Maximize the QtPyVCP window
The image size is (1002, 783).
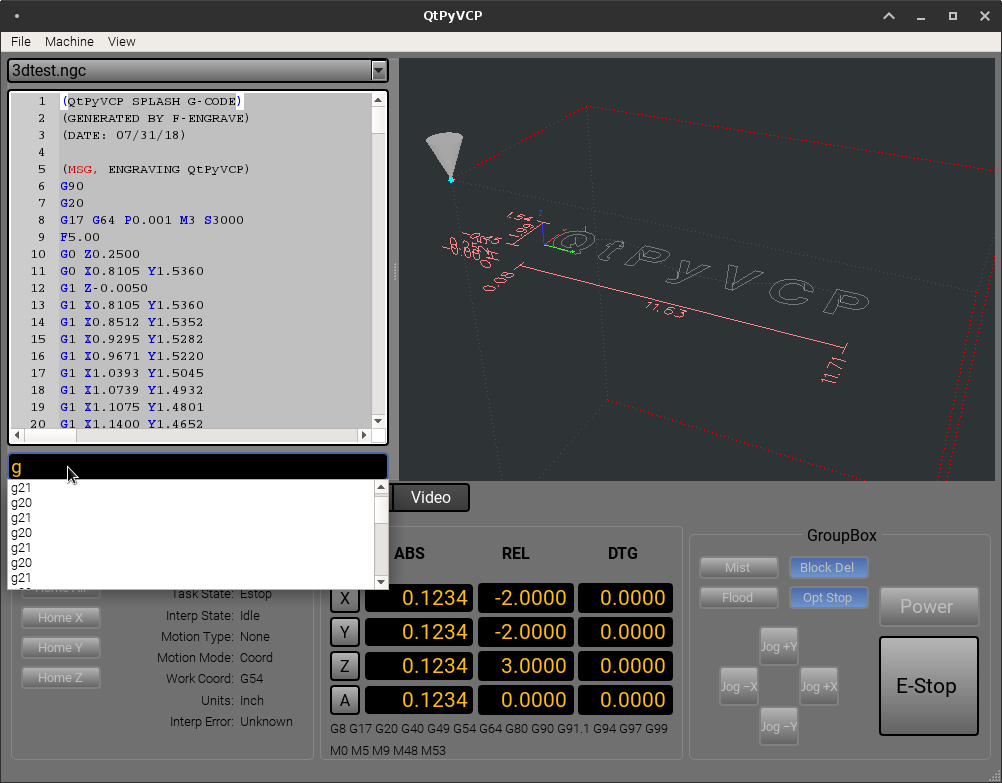point(953,16)
